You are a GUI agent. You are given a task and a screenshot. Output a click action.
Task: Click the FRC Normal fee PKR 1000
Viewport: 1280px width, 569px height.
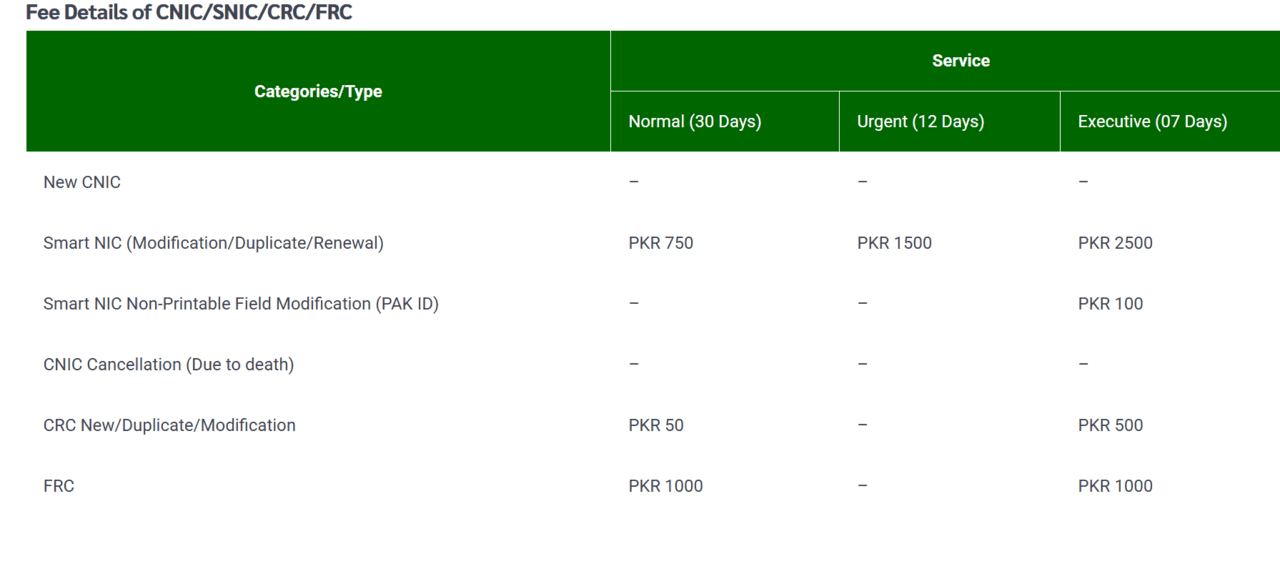click(665, 486)
